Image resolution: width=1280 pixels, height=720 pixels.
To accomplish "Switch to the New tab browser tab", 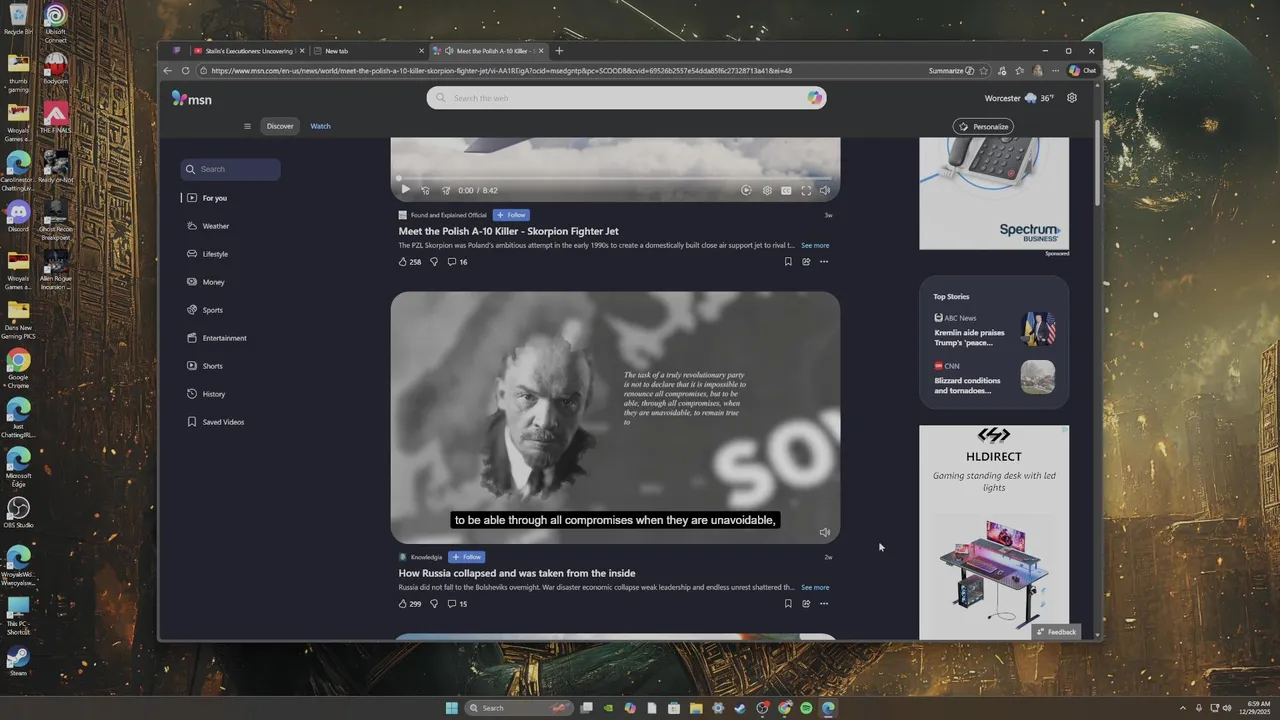I will tap(366, 51).
